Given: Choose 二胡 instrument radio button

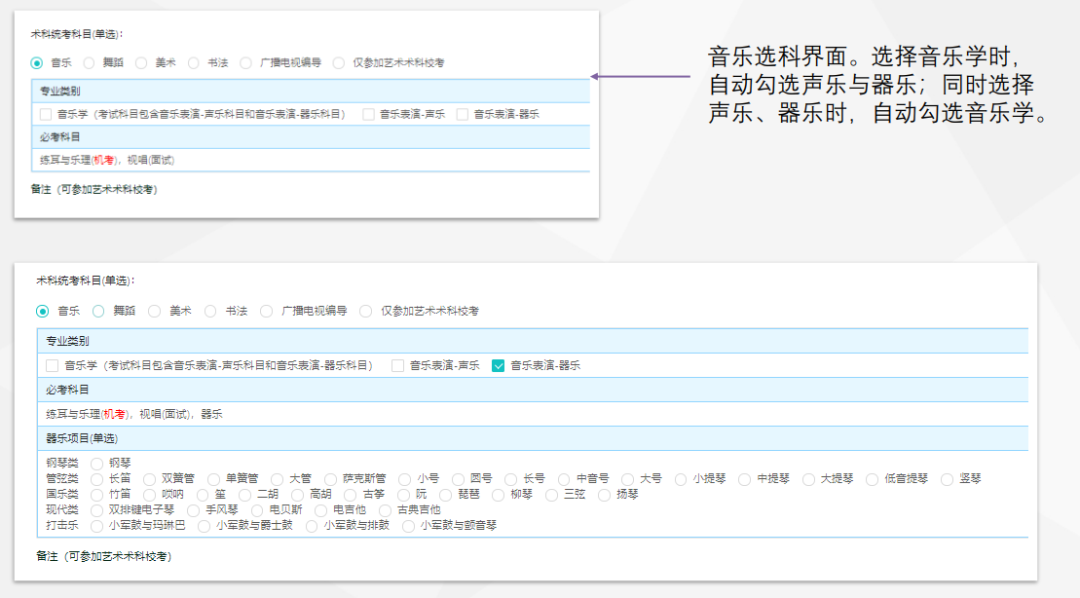Looking at the screenshot, I should click(245, 495).
